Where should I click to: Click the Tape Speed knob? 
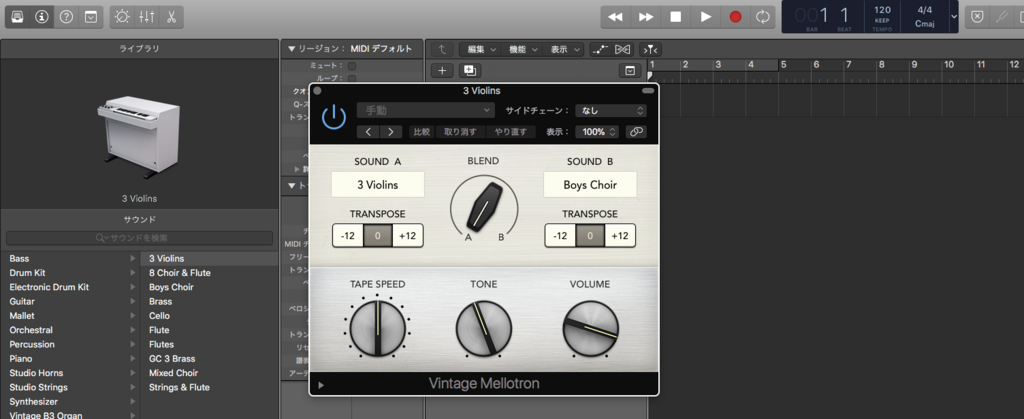377,328
